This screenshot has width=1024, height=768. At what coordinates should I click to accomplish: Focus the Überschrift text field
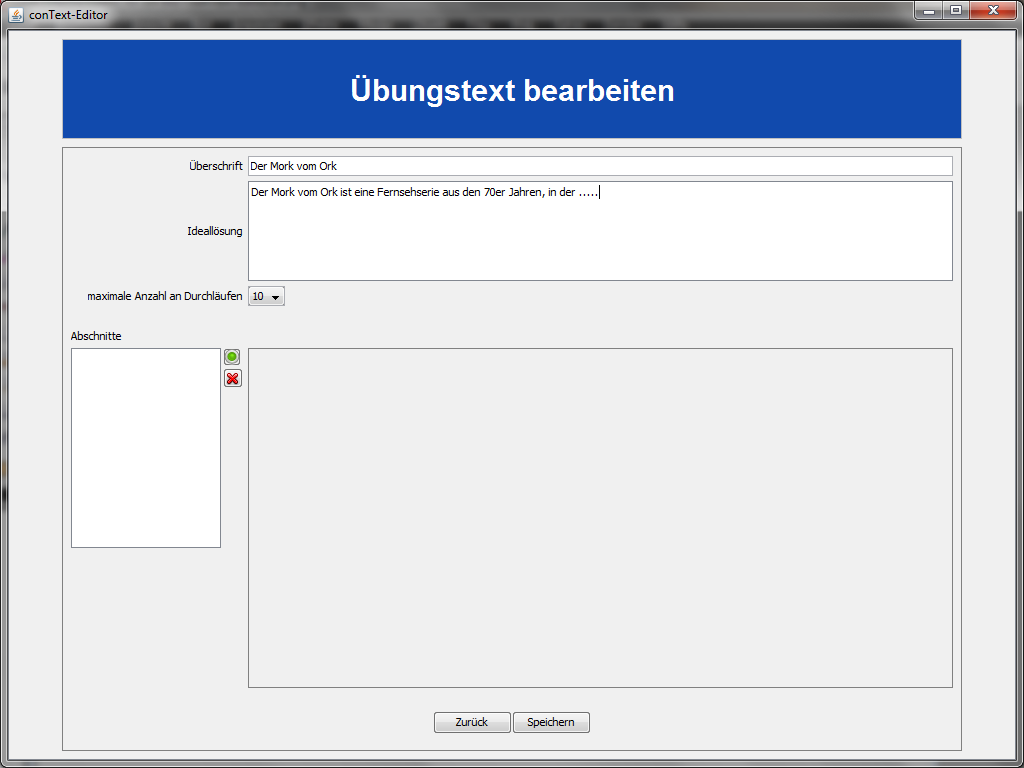600,166
